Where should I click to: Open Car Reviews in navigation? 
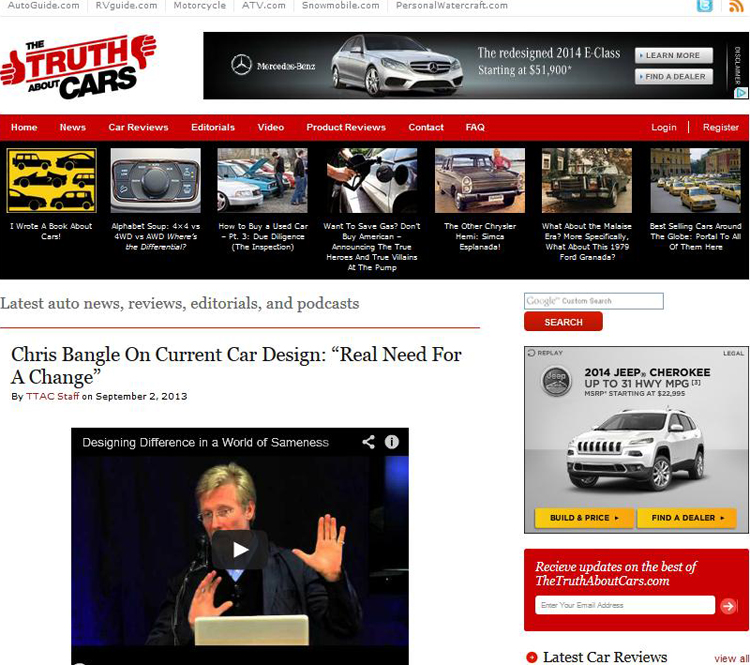pos(138,127)
